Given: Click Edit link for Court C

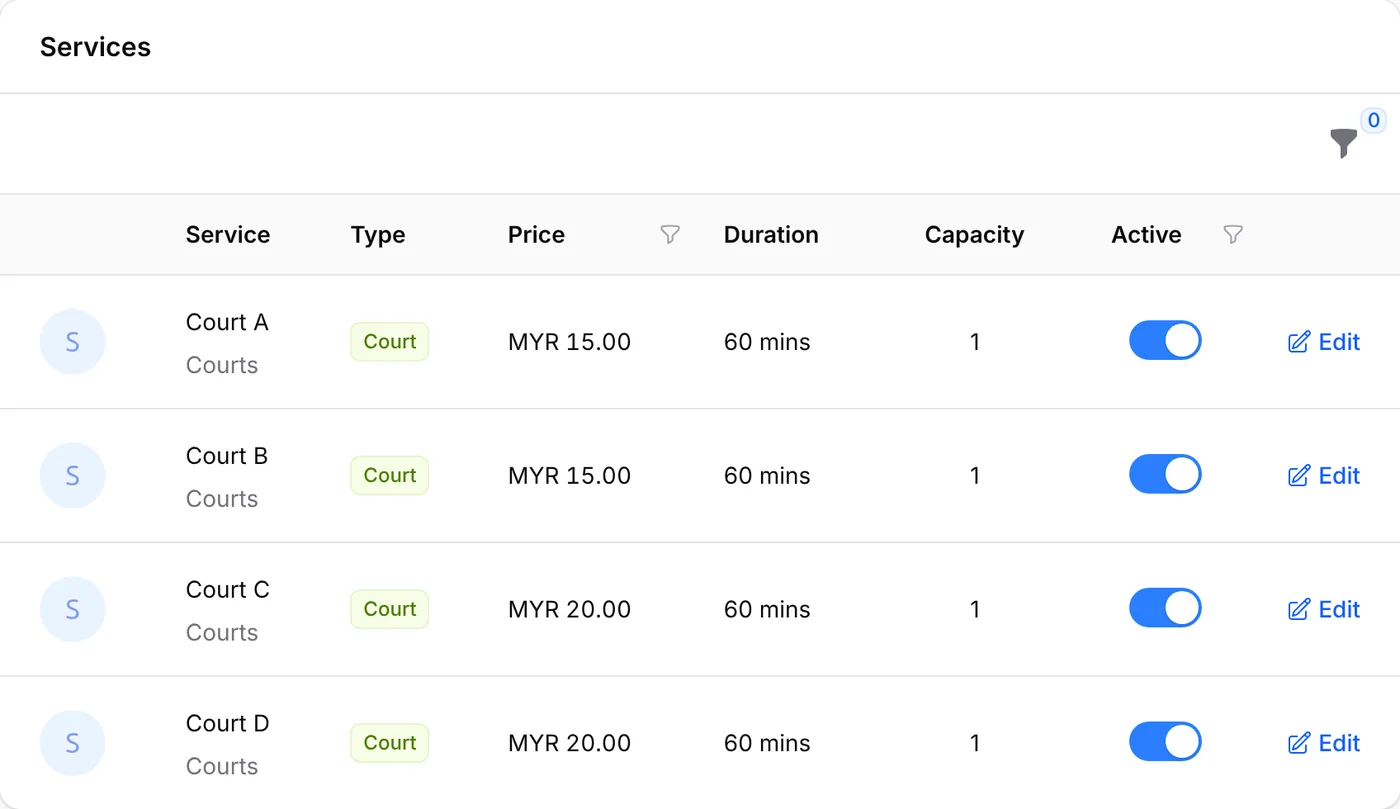Looking at the screenshot, I should point(1323,610).
